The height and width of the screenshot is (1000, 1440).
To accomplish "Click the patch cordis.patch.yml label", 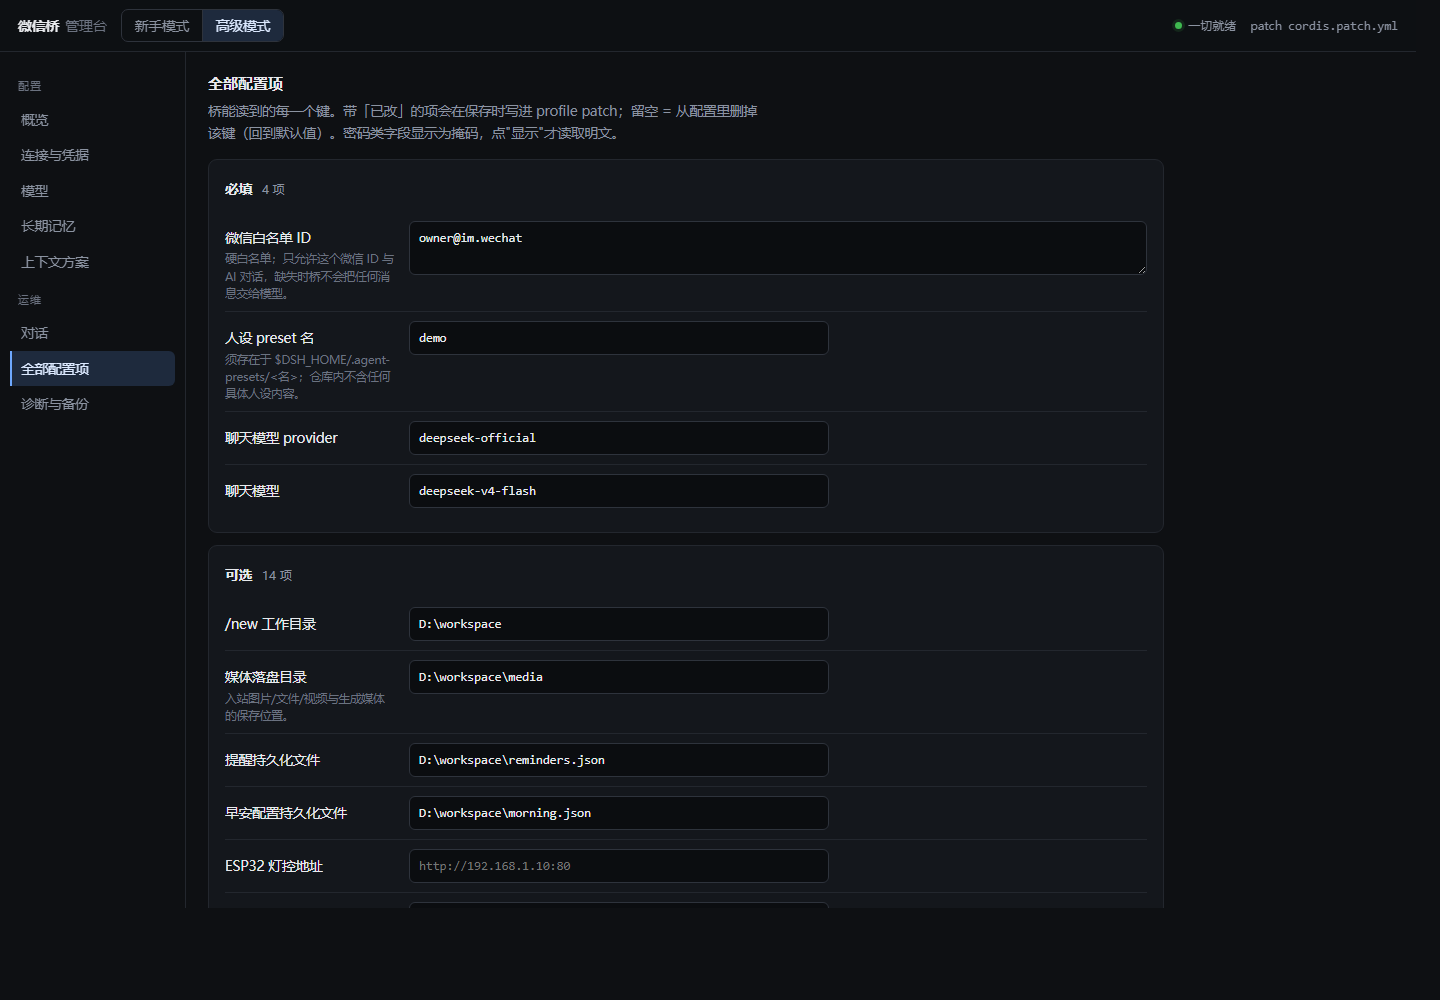I will click(x=1324, y=26).
